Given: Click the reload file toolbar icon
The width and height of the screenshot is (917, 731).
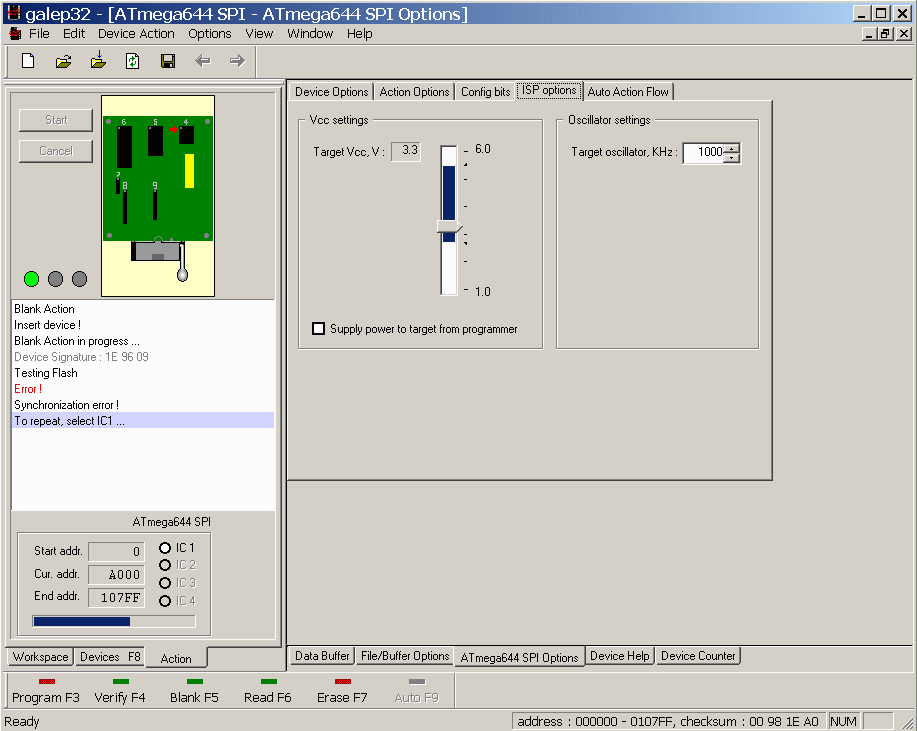Looking at the screenshot, I should (x=133, y=61).
